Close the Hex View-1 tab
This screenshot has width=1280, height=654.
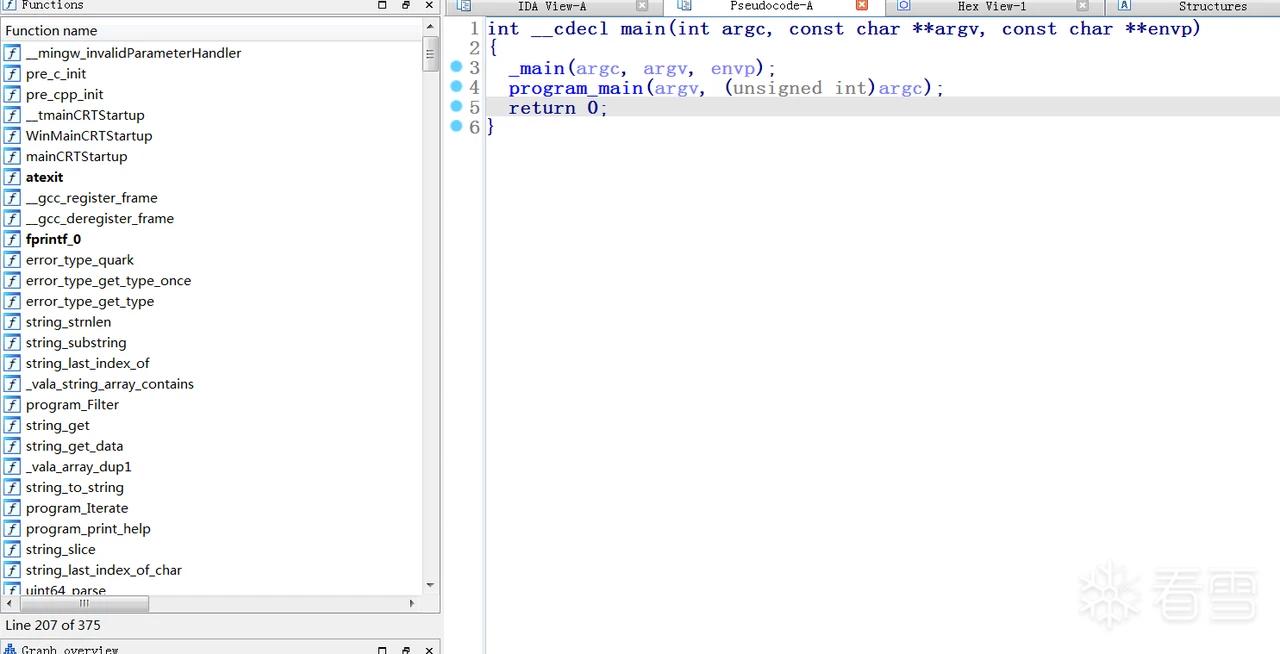click(1082, 6)
